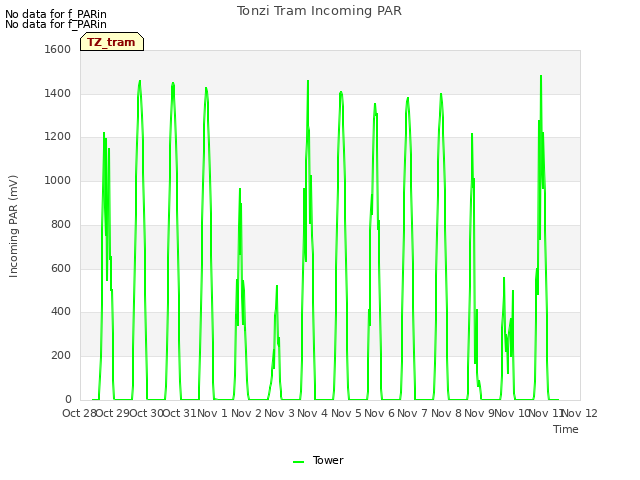Click the Oct 29 PAR peak near 1460
The height and width of the screenshot is (480, 640).
coord(140,81)
